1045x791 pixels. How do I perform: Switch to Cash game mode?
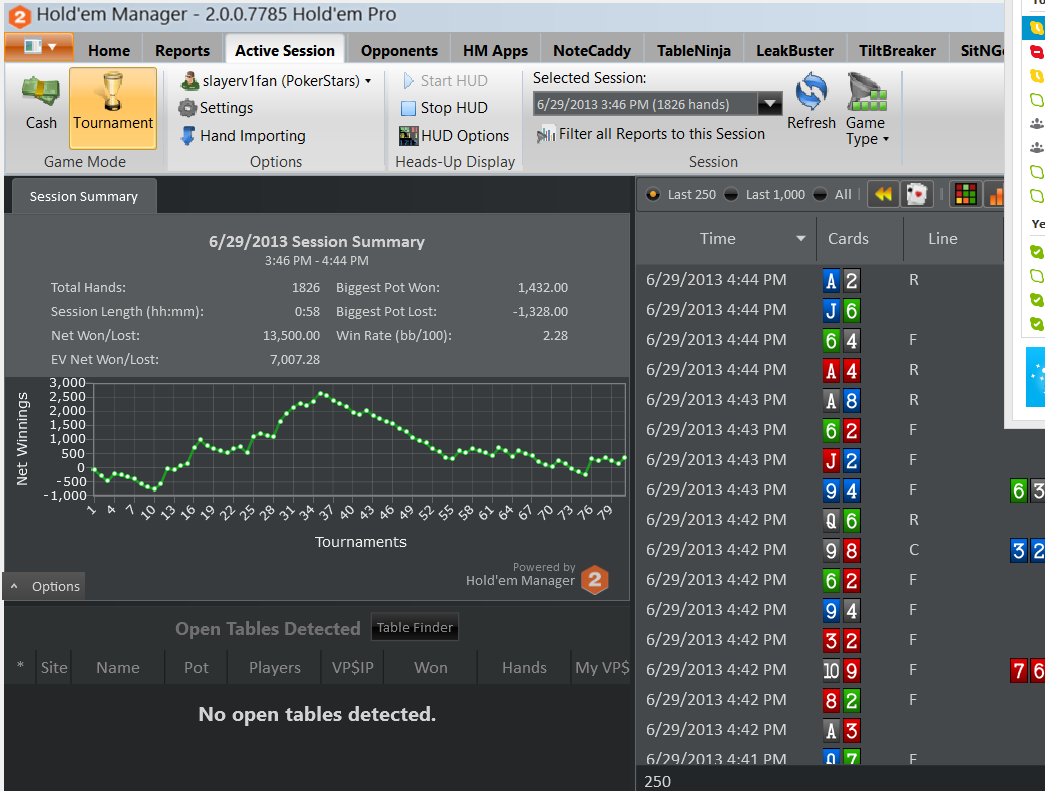[x=41, y=103]
